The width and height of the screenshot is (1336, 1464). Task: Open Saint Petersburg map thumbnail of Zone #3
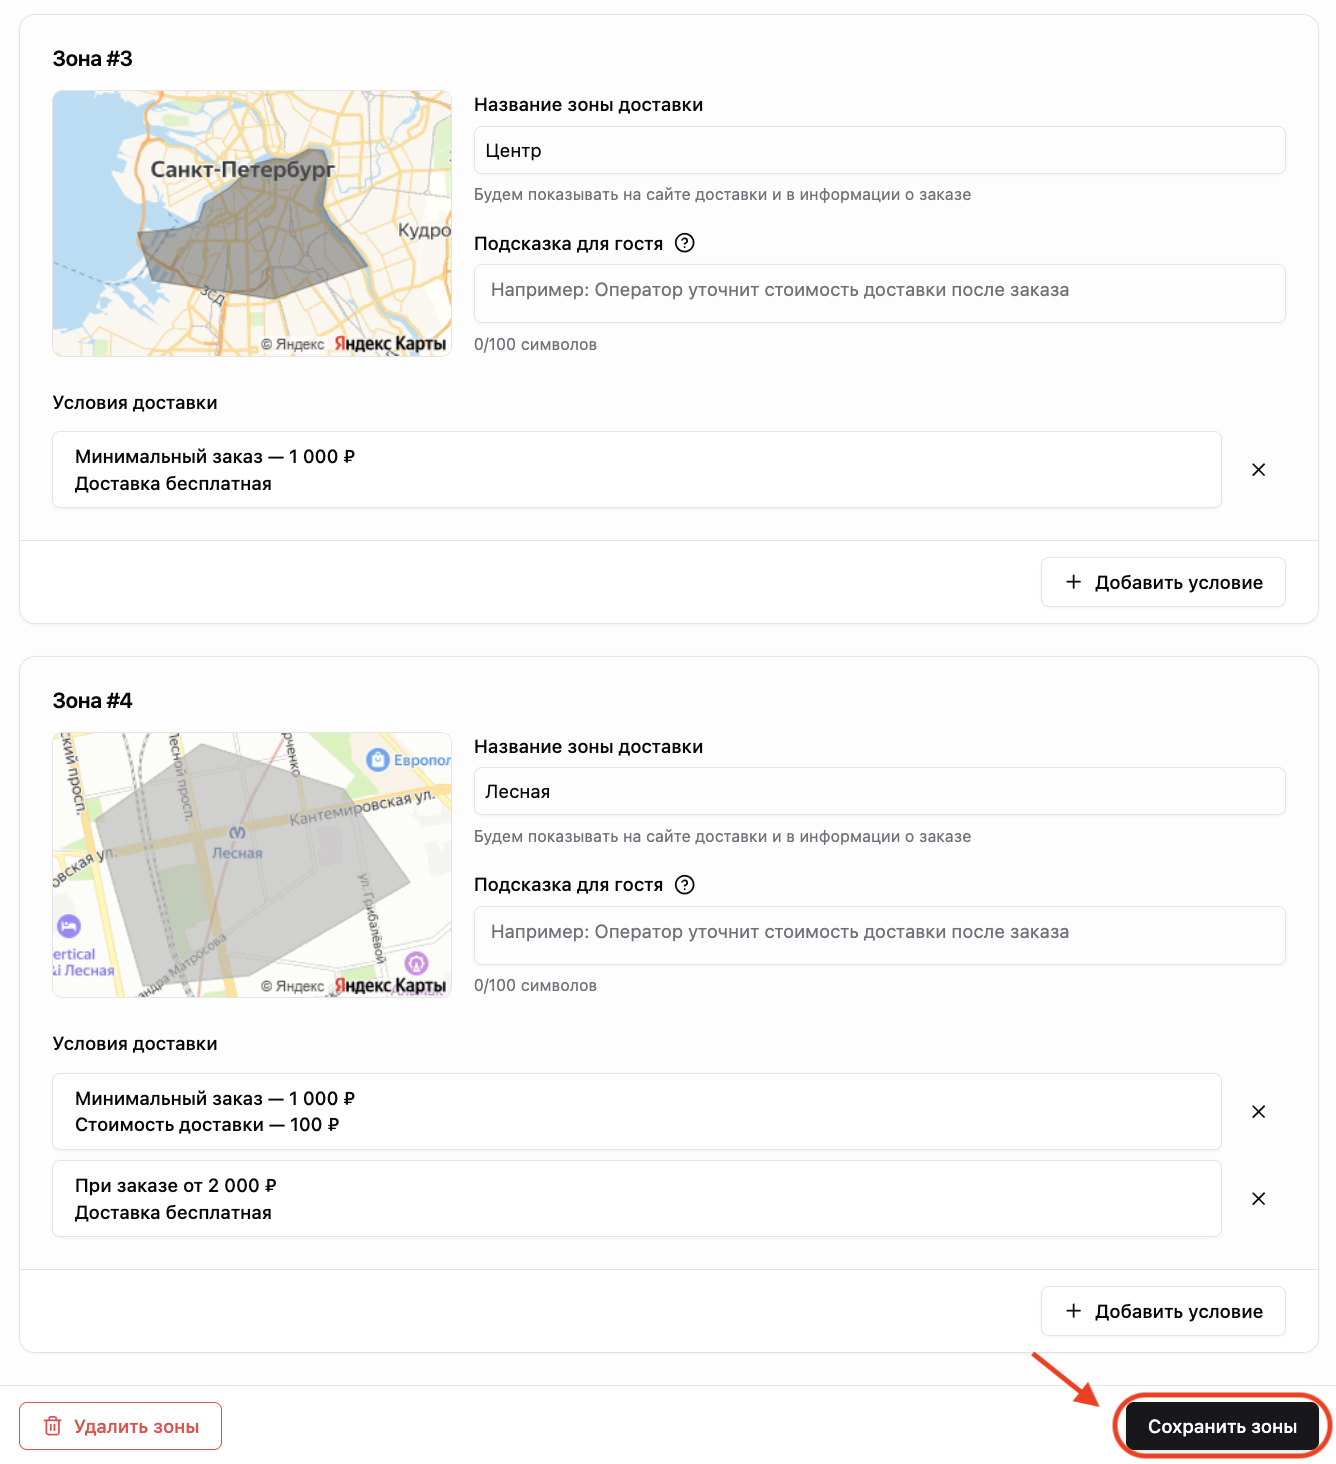252,223
